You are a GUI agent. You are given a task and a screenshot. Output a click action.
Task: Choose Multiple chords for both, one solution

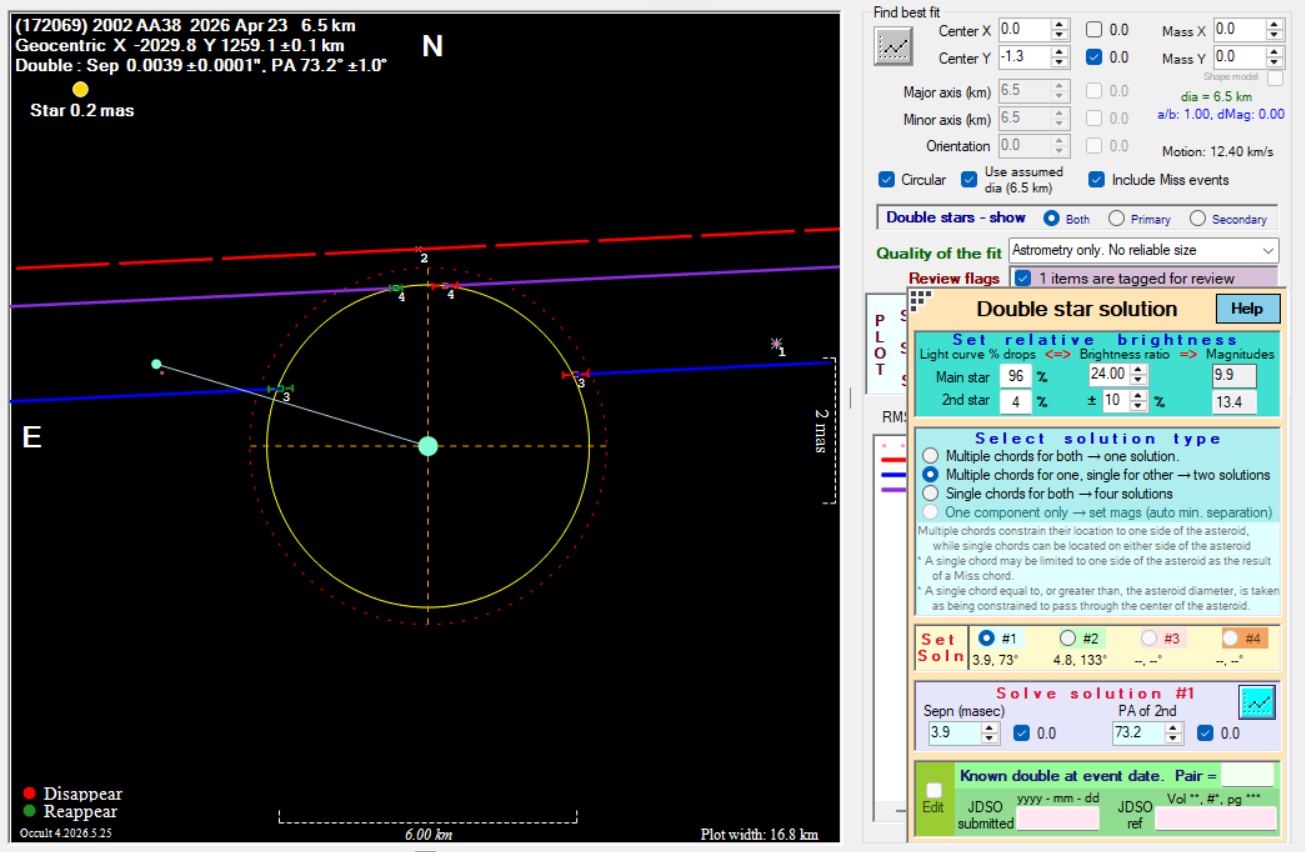pos(931,456)
